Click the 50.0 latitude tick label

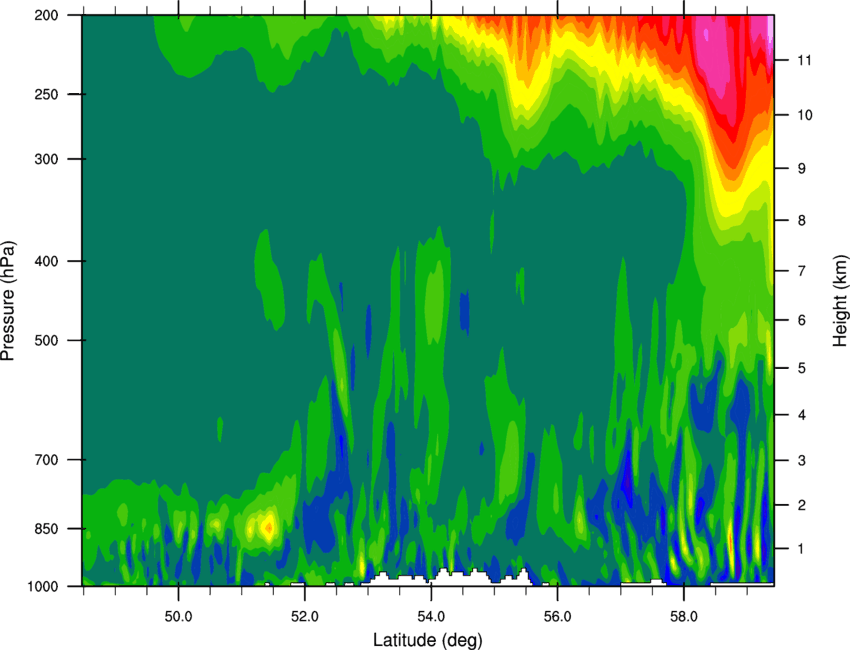pyautogui.click(x=178, y=616)
